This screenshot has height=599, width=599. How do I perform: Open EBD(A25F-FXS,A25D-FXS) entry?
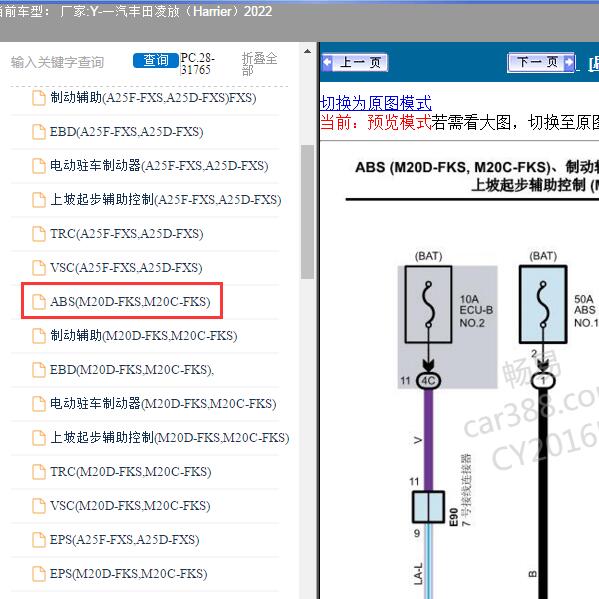click(126, 132)
